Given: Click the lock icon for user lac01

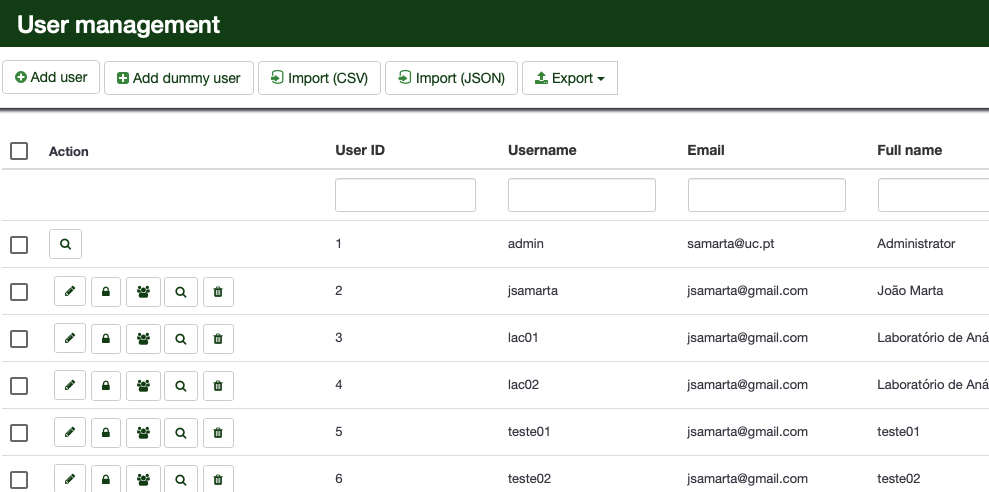Looking at the screenshot, I should (106, 339).
